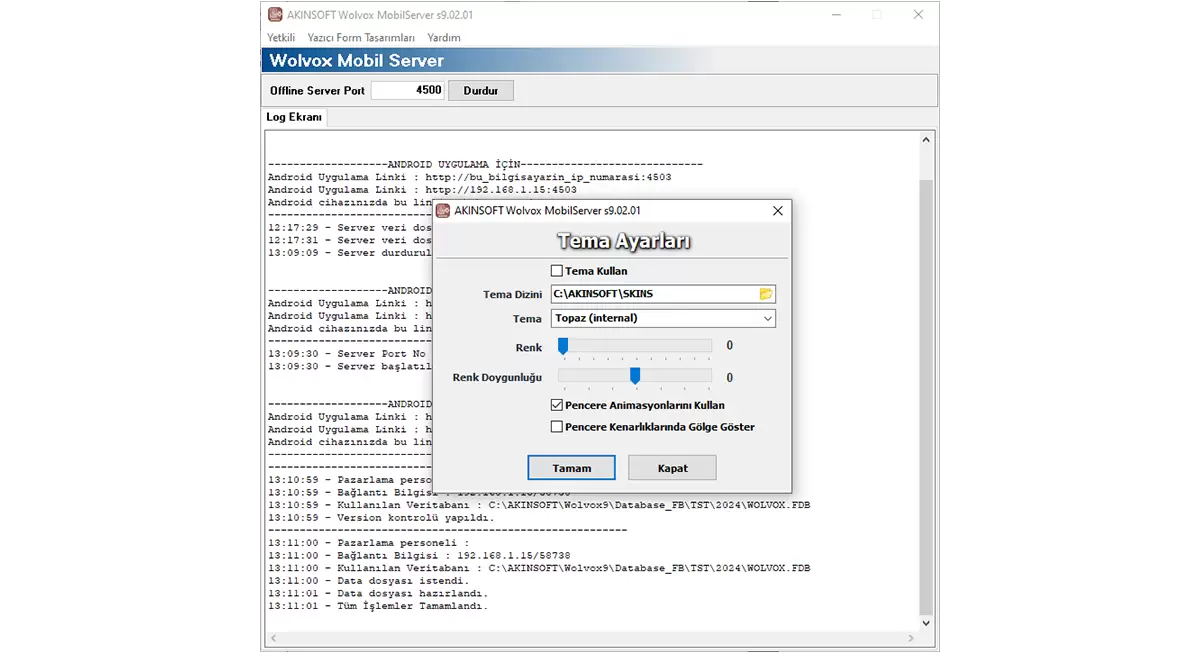Click the log scroll down arrow
Screen dimensions: 1200x653
925,623
